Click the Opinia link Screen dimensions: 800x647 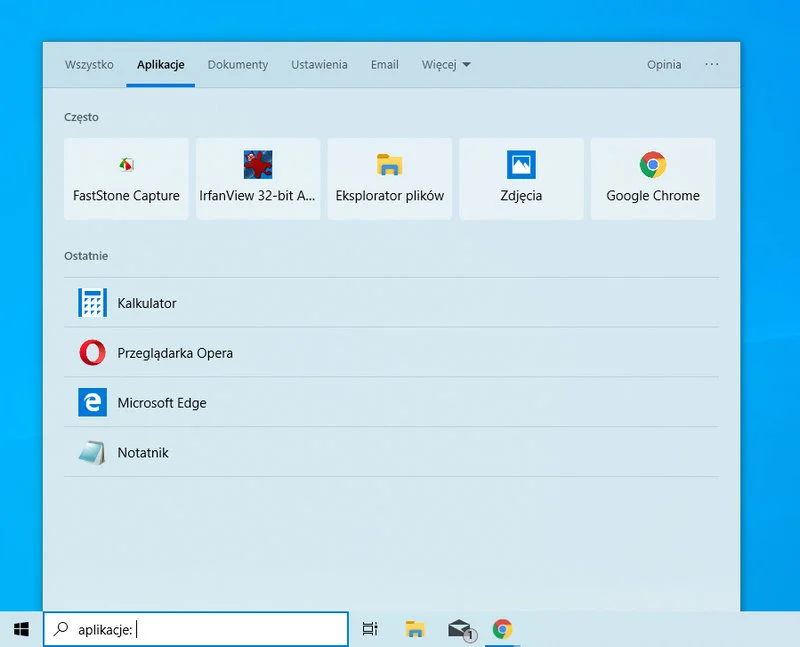(x=663, y=64)
